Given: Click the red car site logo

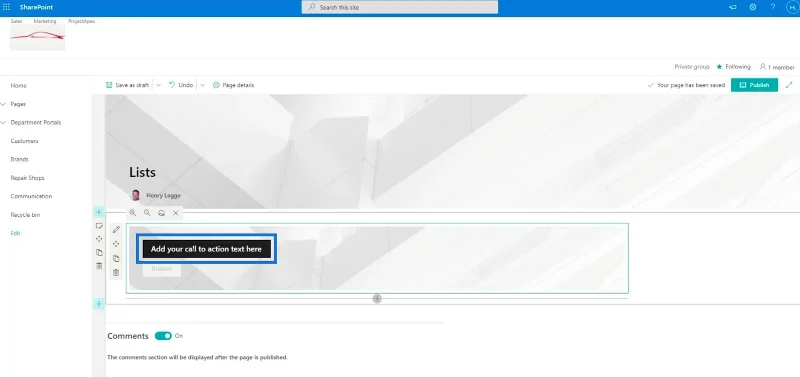Looking at the screenshot, I should pyautogui.click(x=37, y=37).
